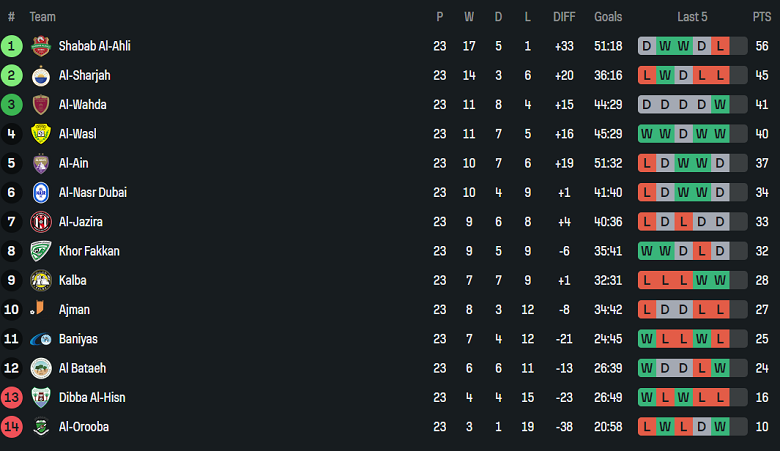Open the Kalba team page link
This screenshot has width=780, height=451.
pos(73,280)
